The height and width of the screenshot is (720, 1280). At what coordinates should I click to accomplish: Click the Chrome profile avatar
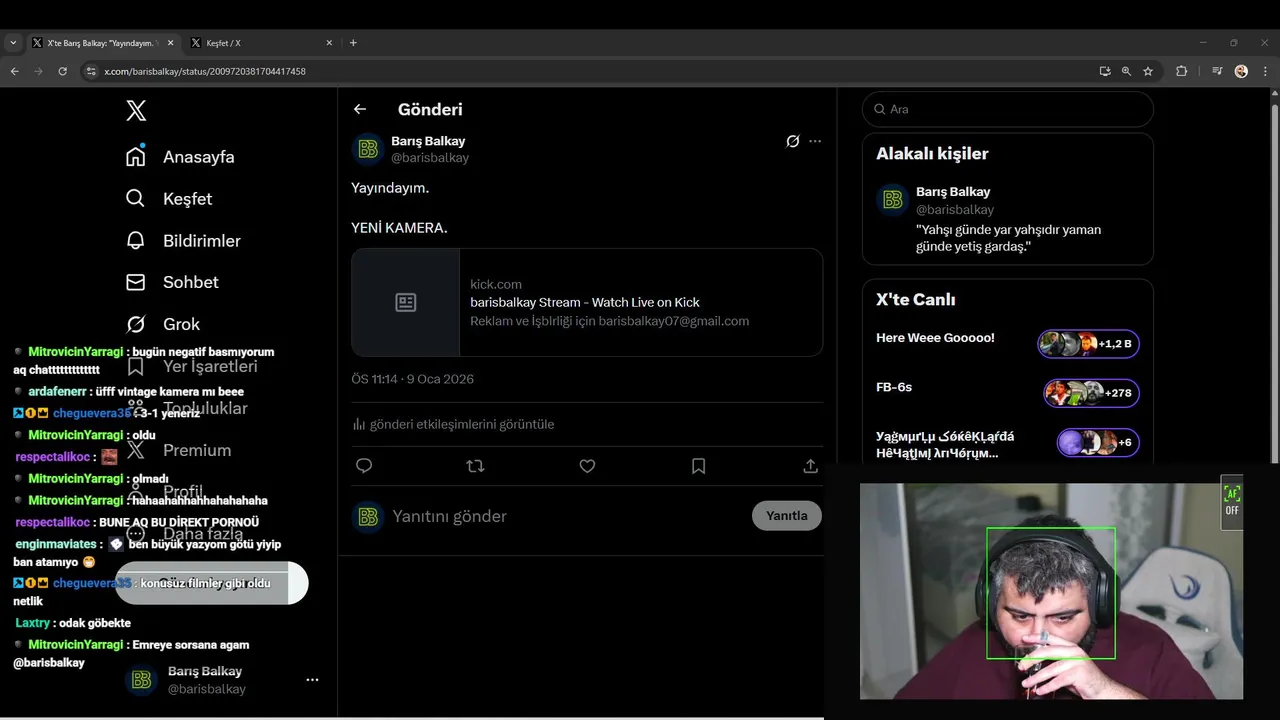coord(1241,71)
